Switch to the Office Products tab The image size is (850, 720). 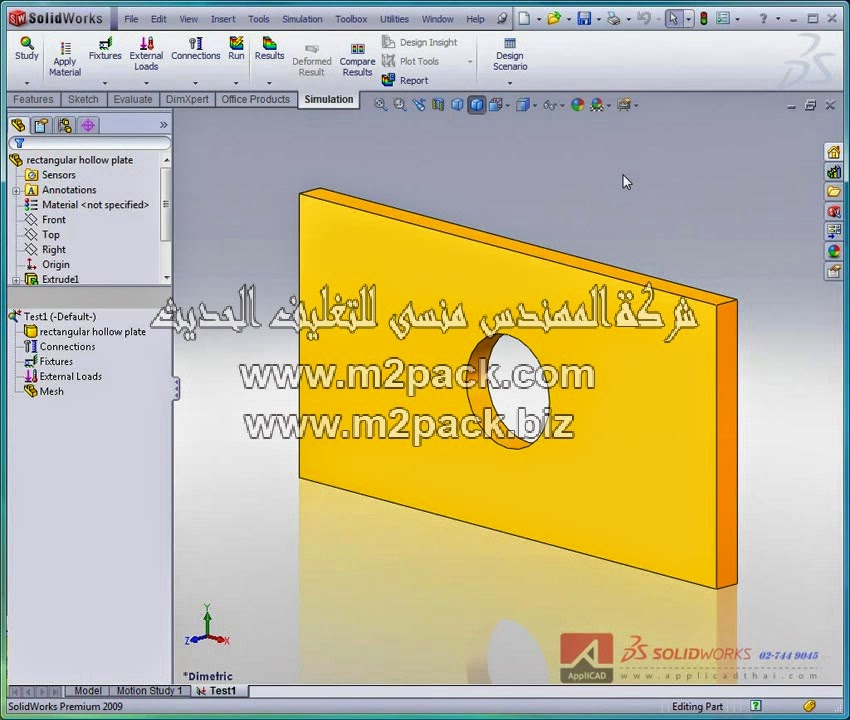coord(255,99)
